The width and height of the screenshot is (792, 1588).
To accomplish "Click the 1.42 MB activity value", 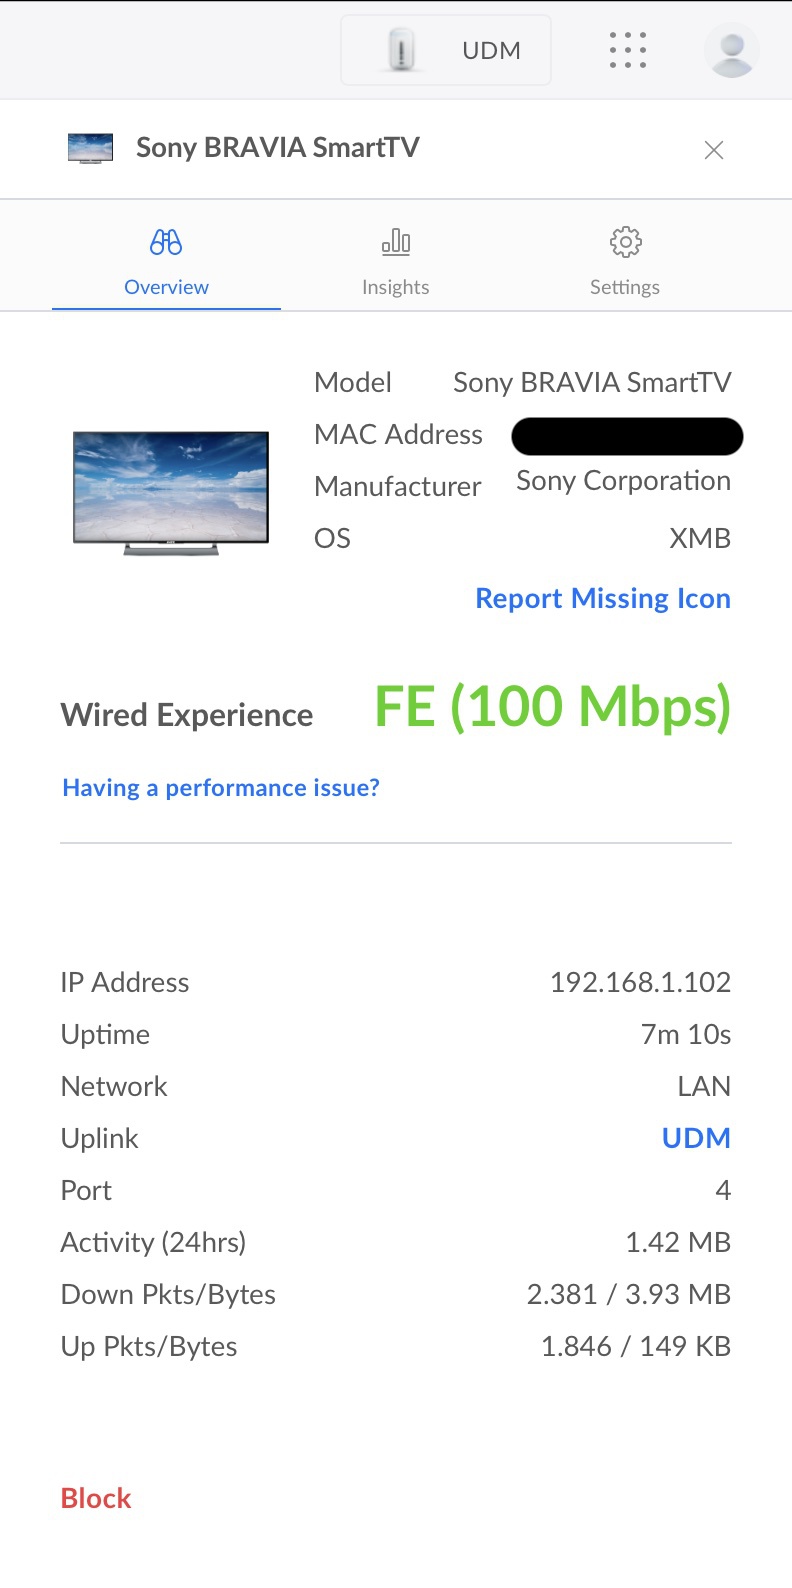I will 678,1242.
